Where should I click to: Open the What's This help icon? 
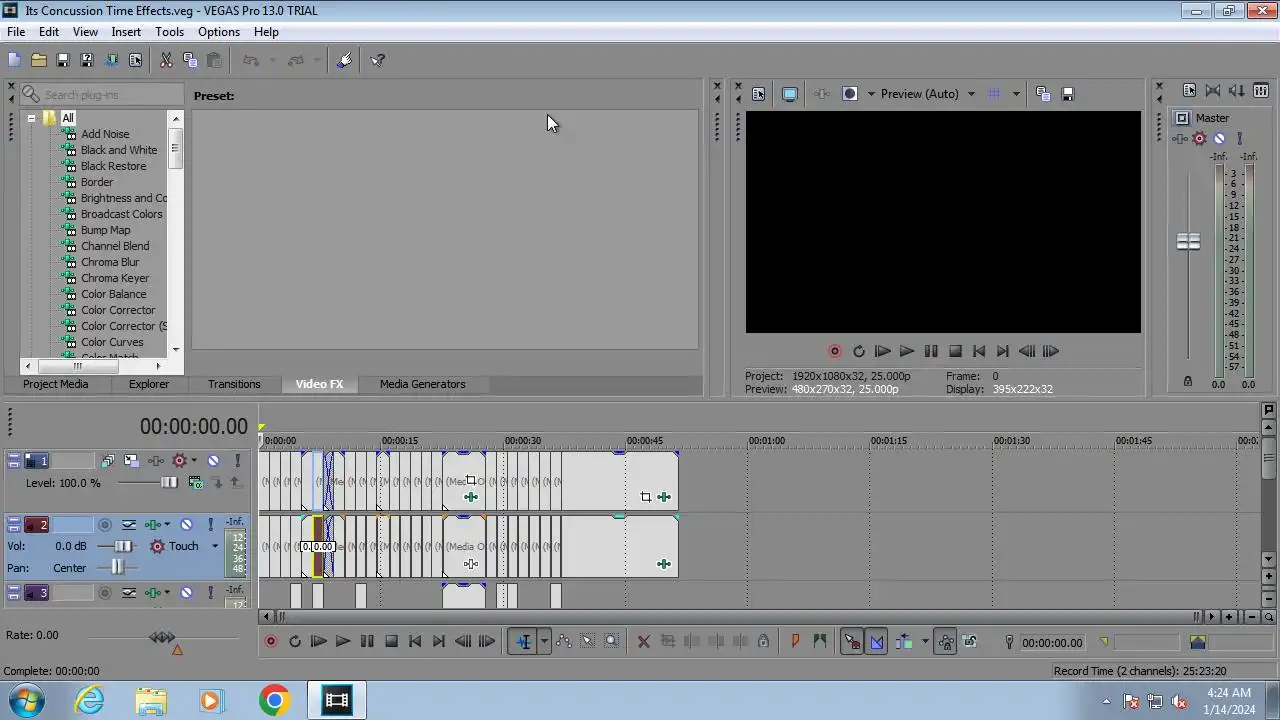click(378, 60)
